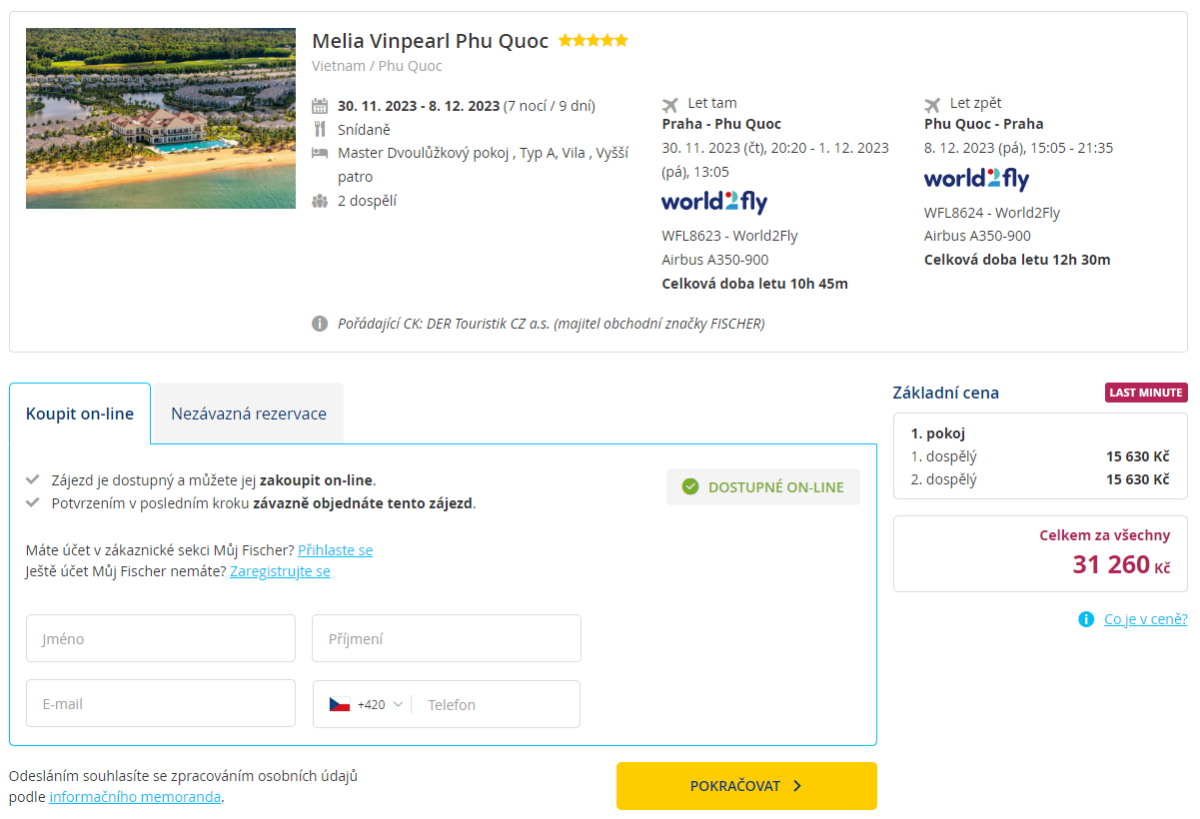Click the calendar icon beside trip dates
The width and height of the screenshot is (1200, 819).
(320, 106)
